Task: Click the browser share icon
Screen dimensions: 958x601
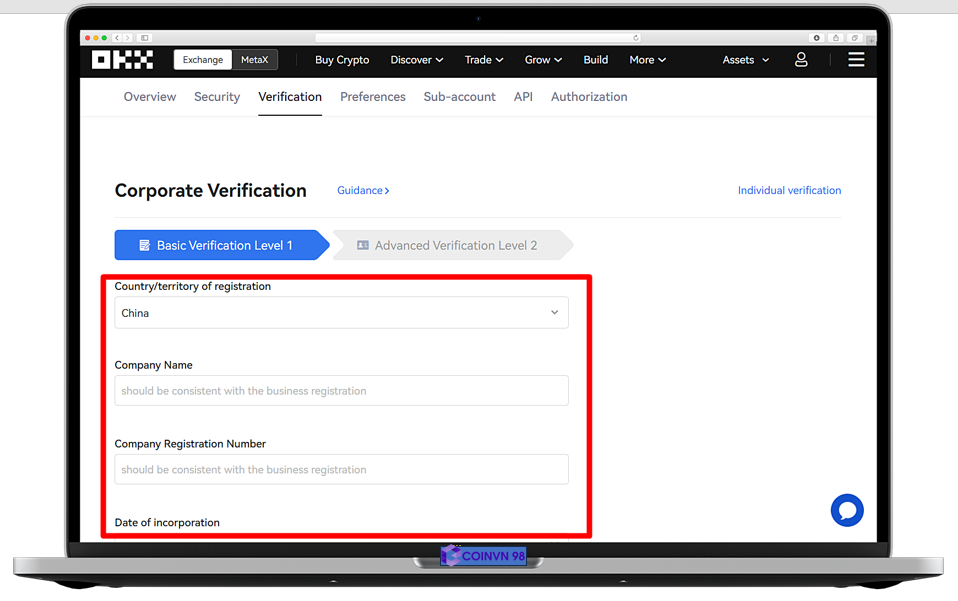Action: 836,38
